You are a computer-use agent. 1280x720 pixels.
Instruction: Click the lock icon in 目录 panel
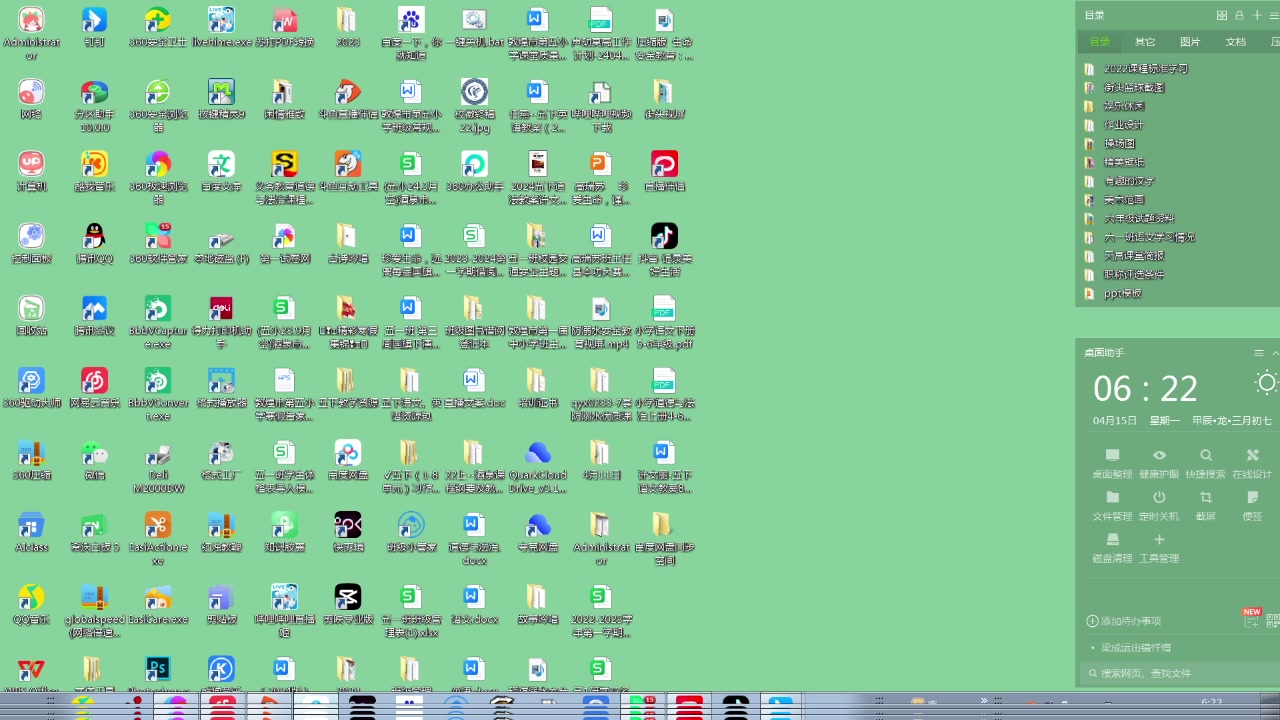click(1239, 15)
